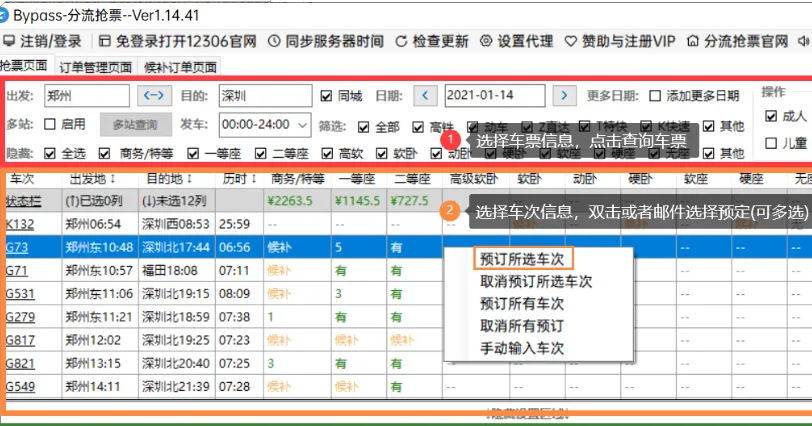Open train G279 link
This screenshot has width=812, height=426.
pos(20,317)
